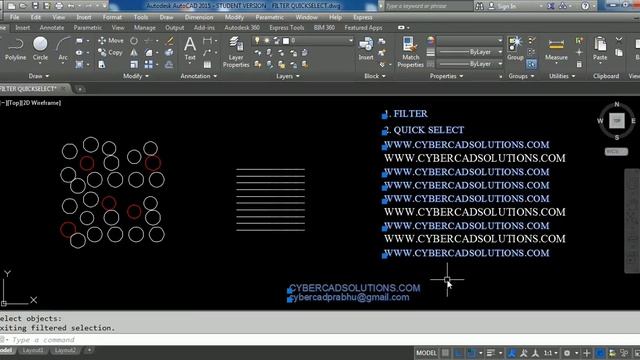Toggle grid display in status bar
Viewport: 640px width, 360px height.
pyautogui.click(x=445, y=353)
